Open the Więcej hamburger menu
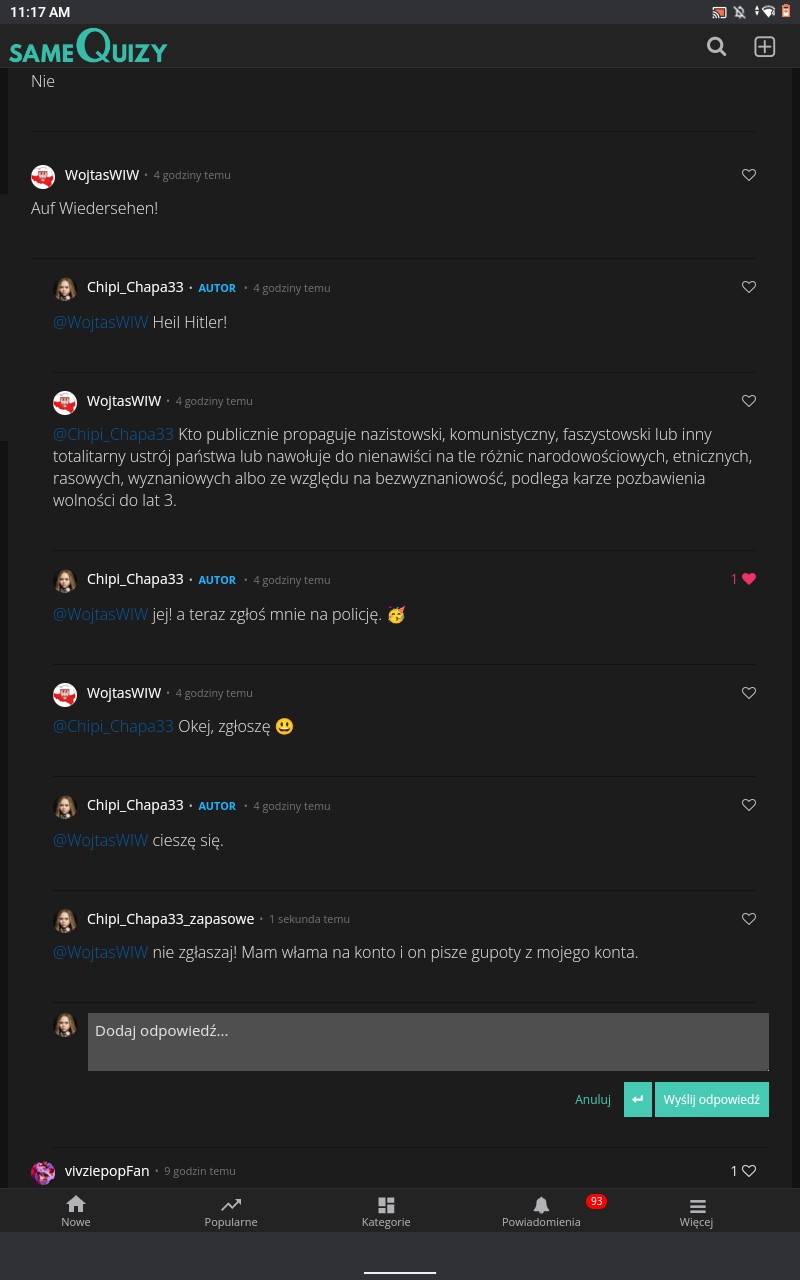The image size is (800, 1280). (697, 1207)
